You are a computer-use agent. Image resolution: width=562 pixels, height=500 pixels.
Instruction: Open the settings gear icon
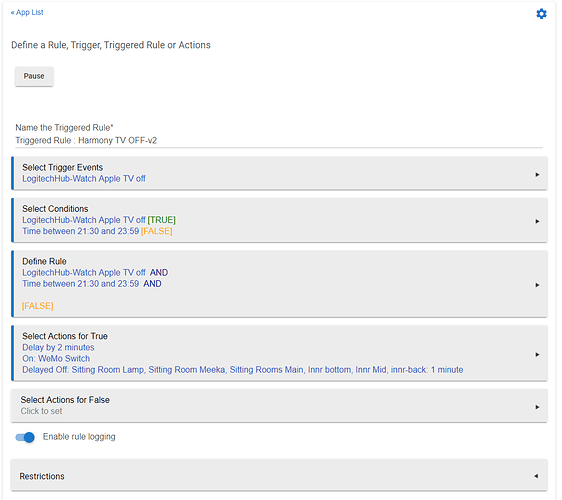click(x=541, y=14)
